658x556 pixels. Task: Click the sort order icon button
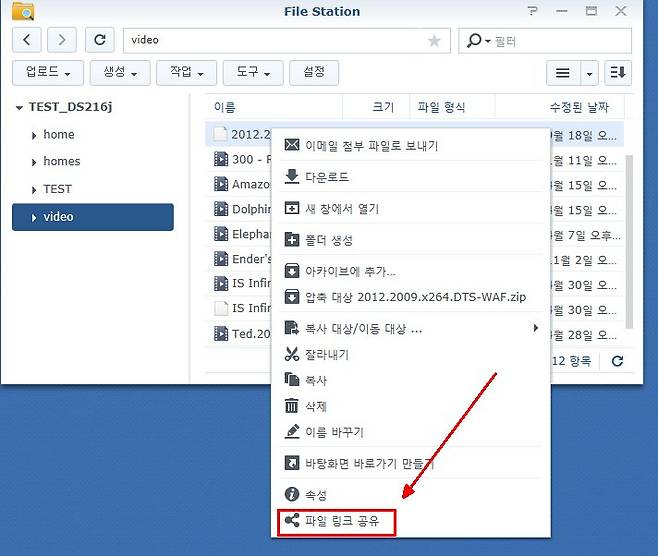click(x=618, y=73)
